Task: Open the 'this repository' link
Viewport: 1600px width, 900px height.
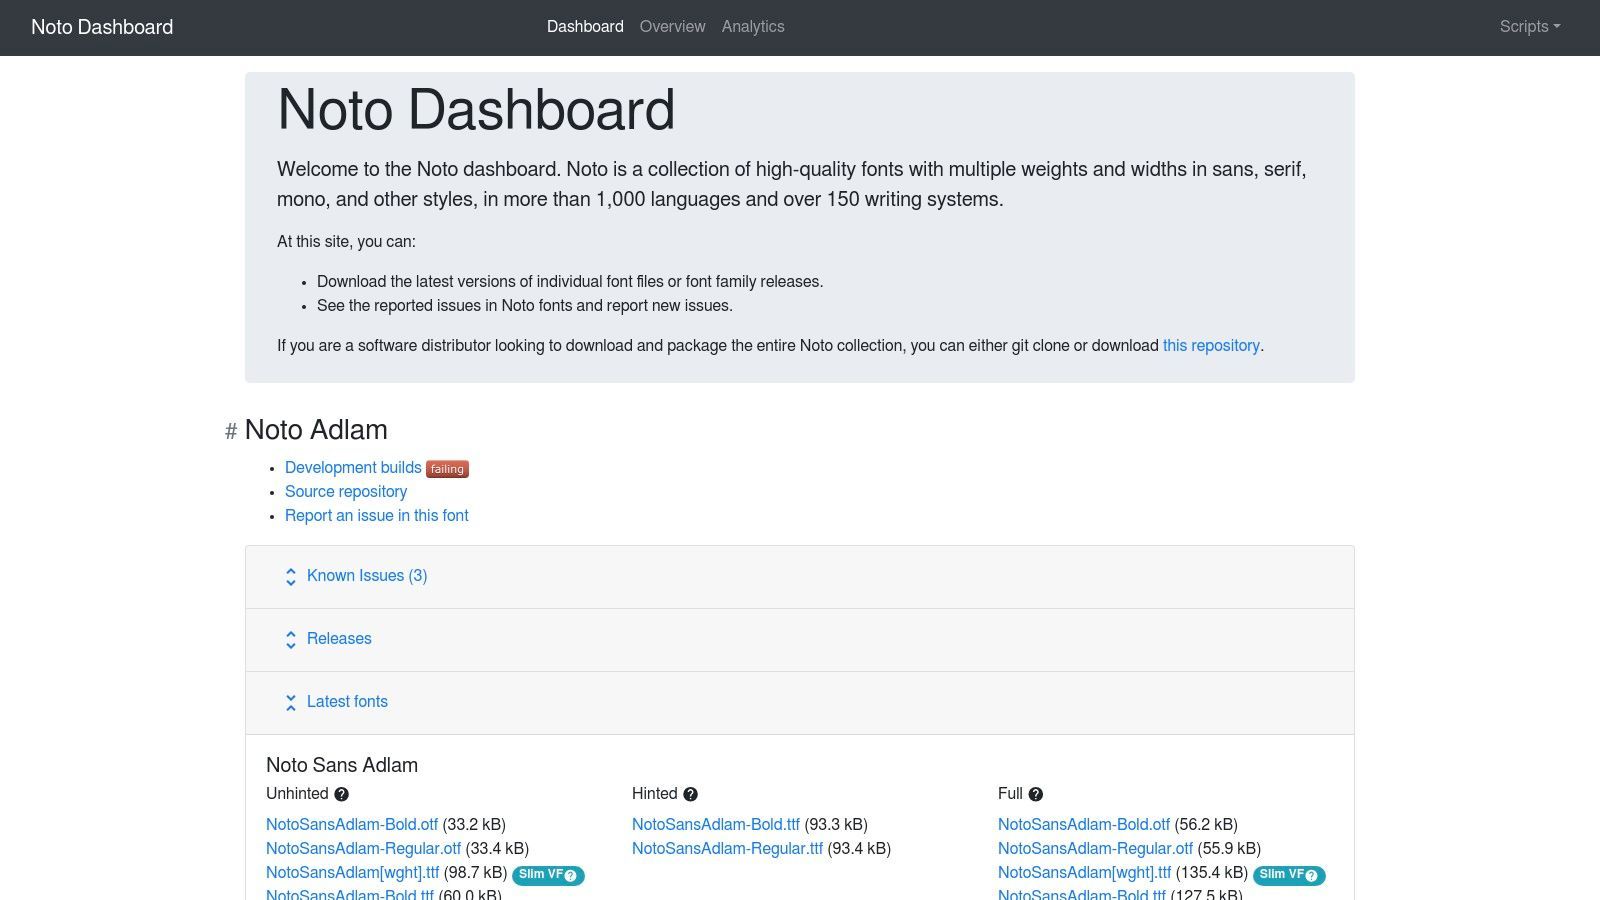Action: point(1210,346)
